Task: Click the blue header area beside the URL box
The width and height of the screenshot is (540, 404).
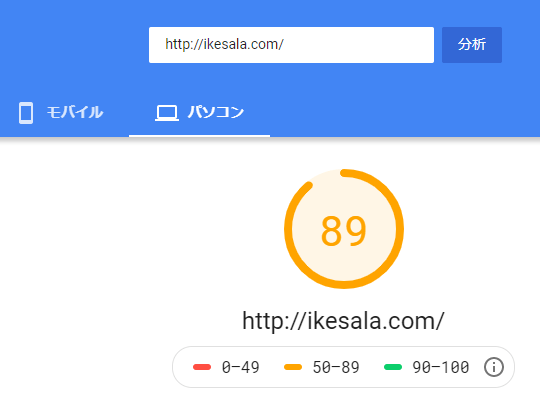Action: tap(74, 45)
